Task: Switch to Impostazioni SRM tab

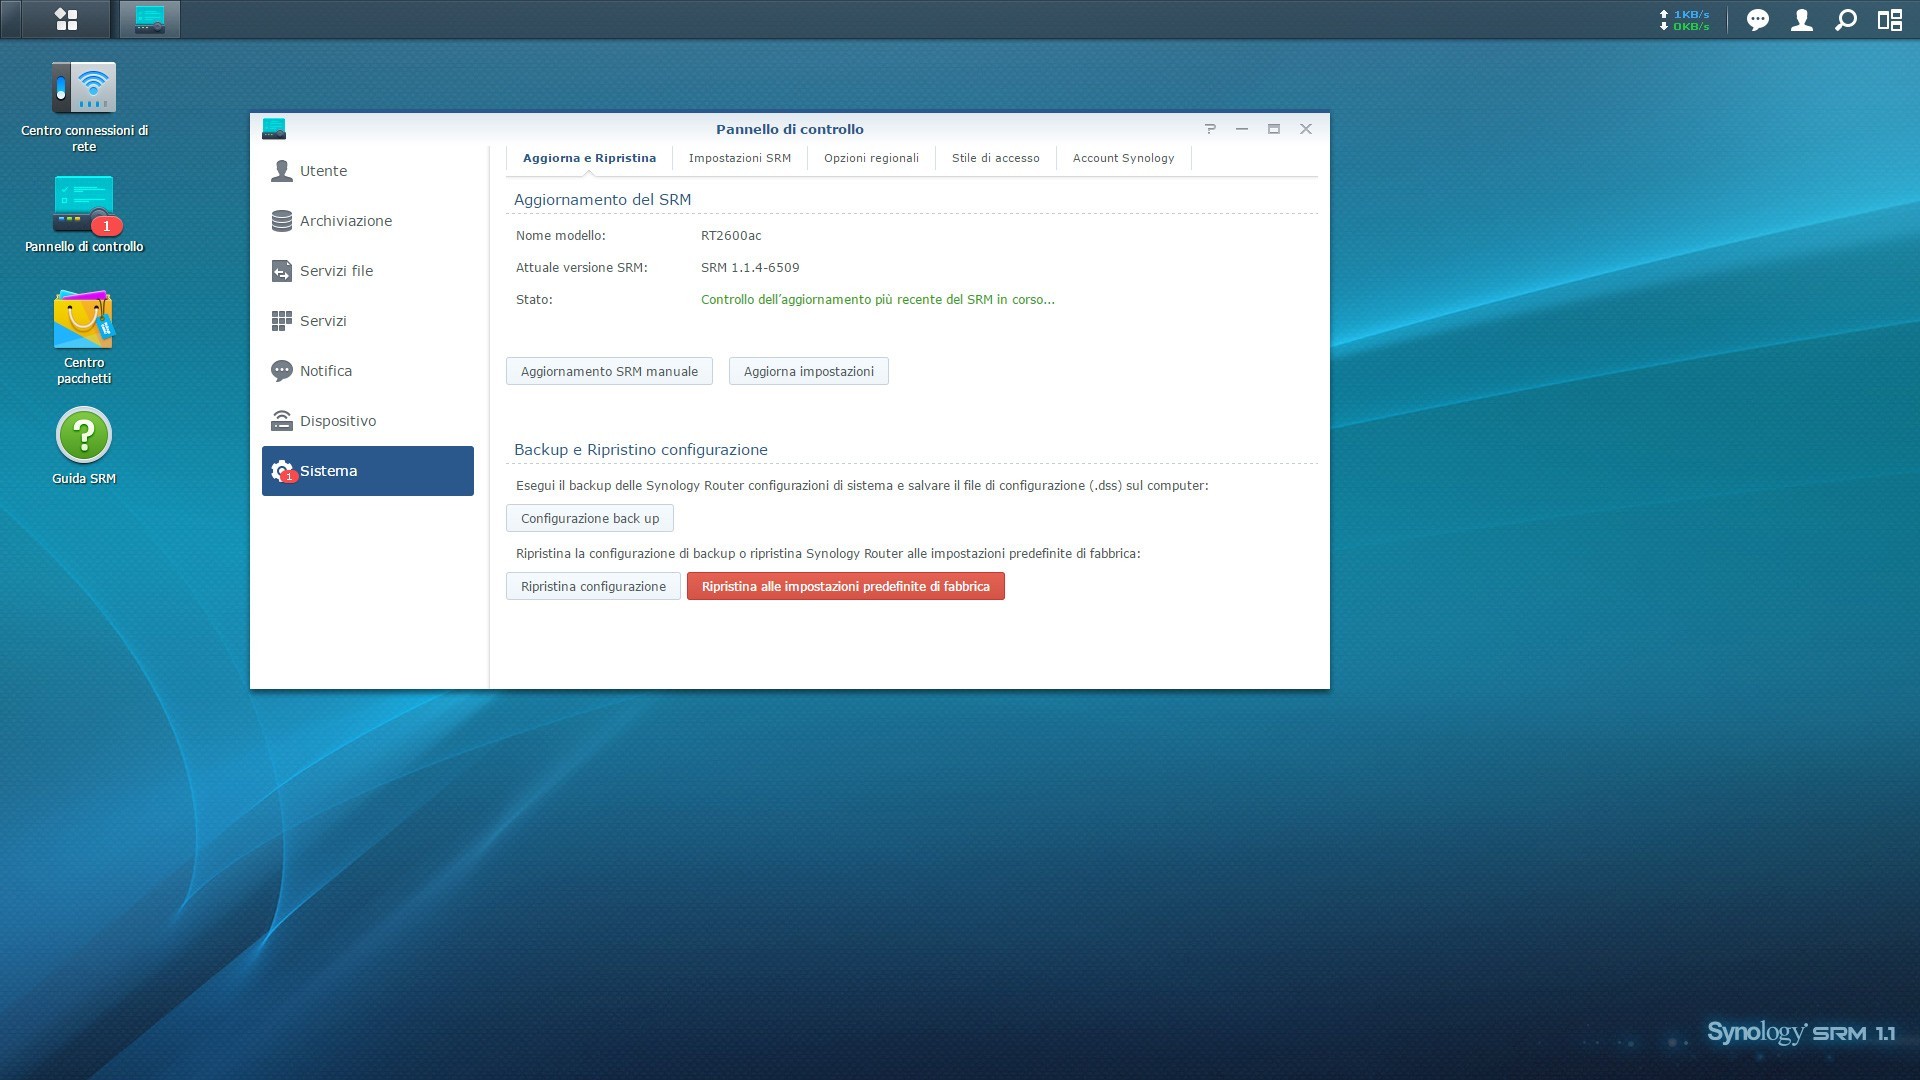Action: (x=739, y=158)
